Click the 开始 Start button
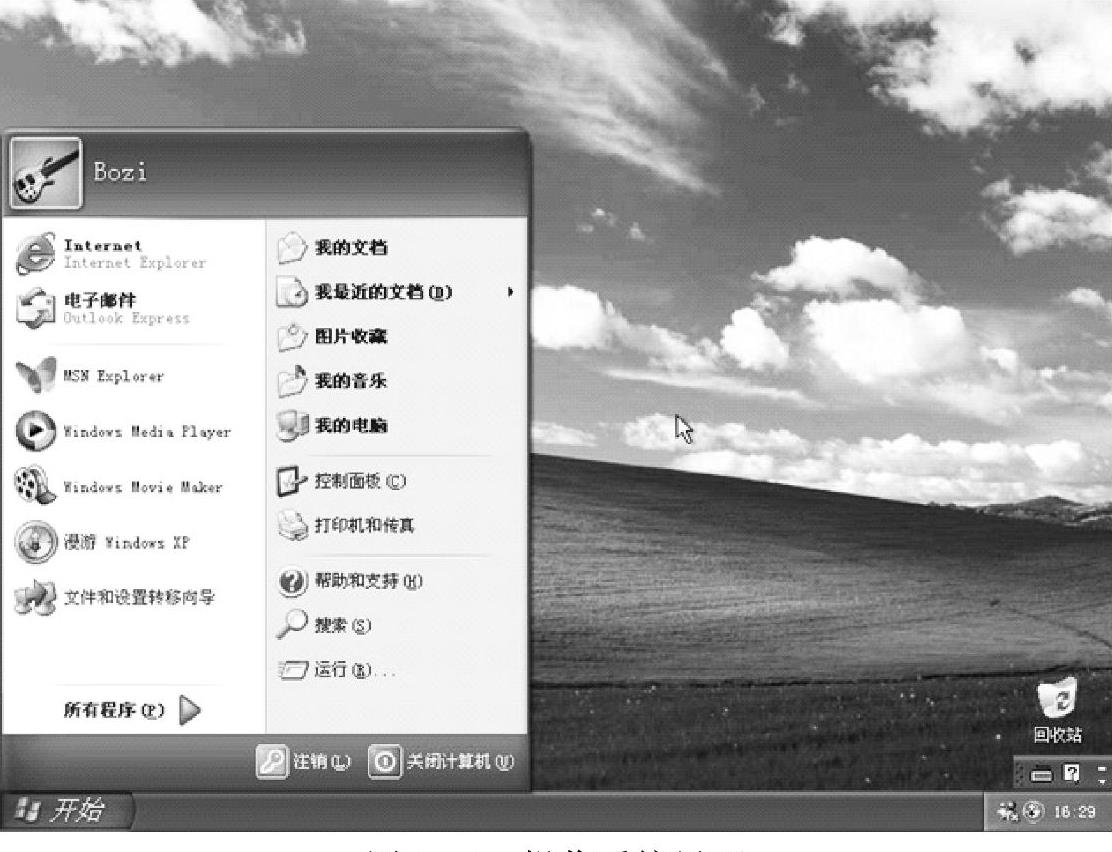Viewport: 1112px width, 852px height. 66,810
